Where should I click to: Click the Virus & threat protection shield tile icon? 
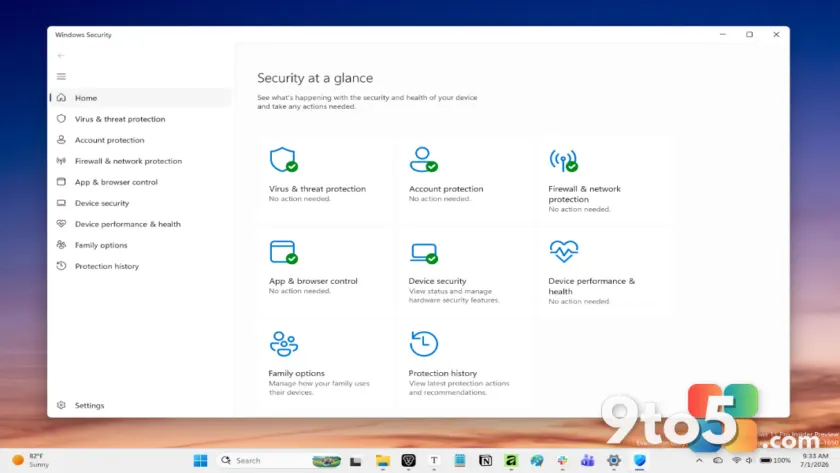283,160
